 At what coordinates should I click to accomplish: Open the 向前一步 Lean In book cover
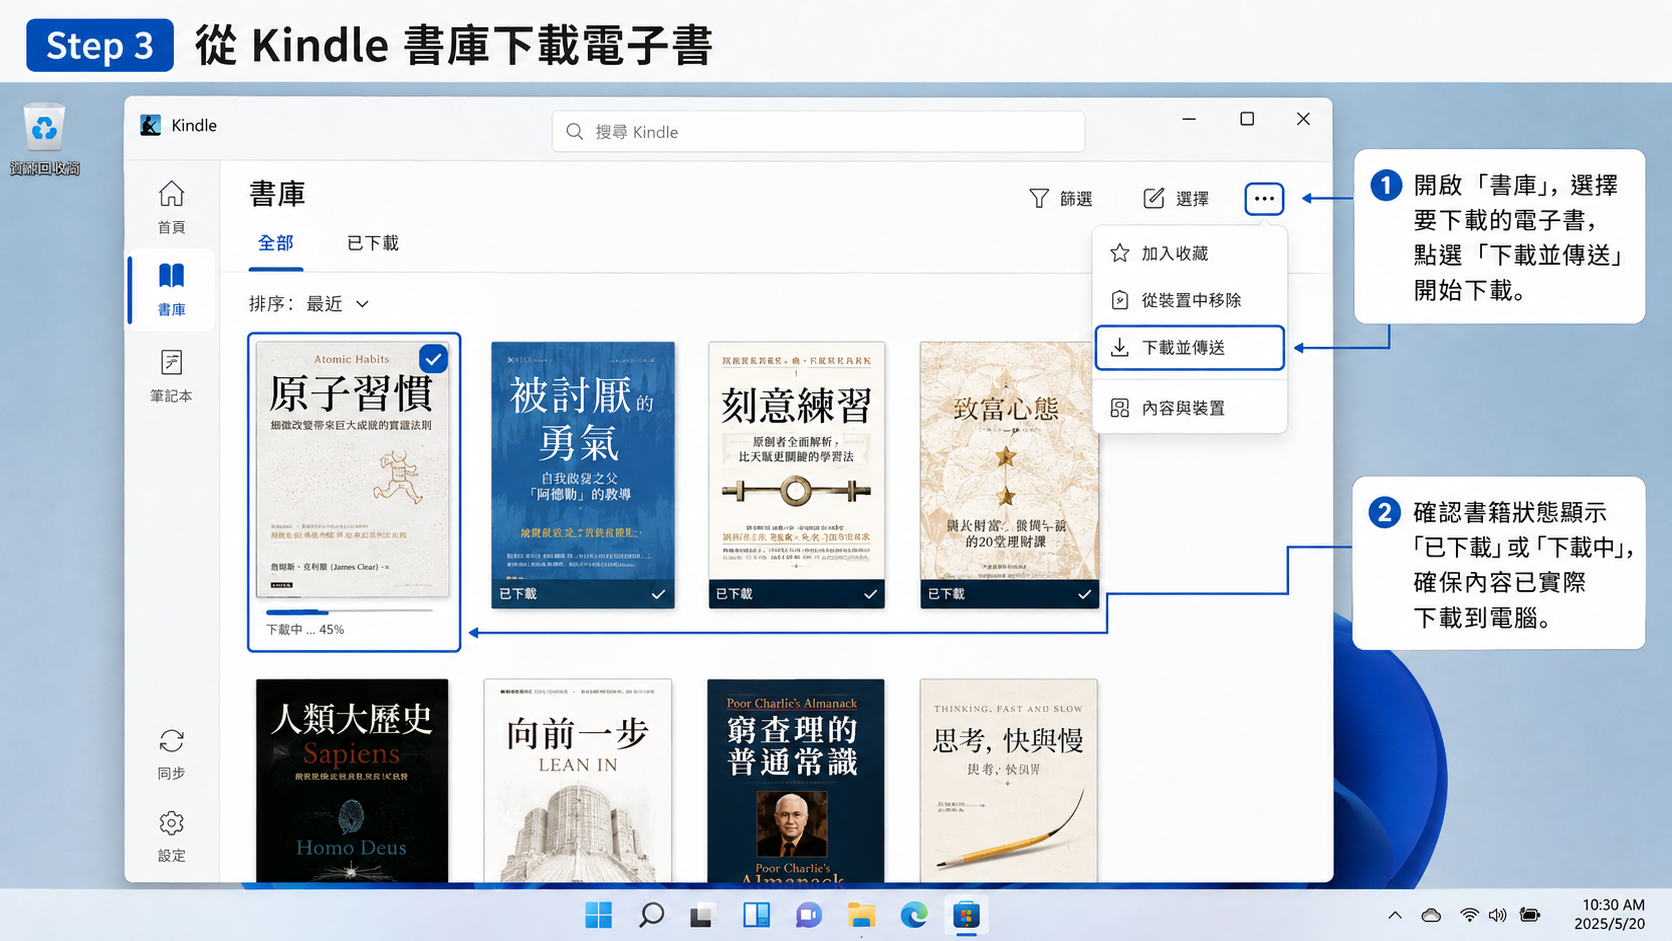tap(578, 780)
